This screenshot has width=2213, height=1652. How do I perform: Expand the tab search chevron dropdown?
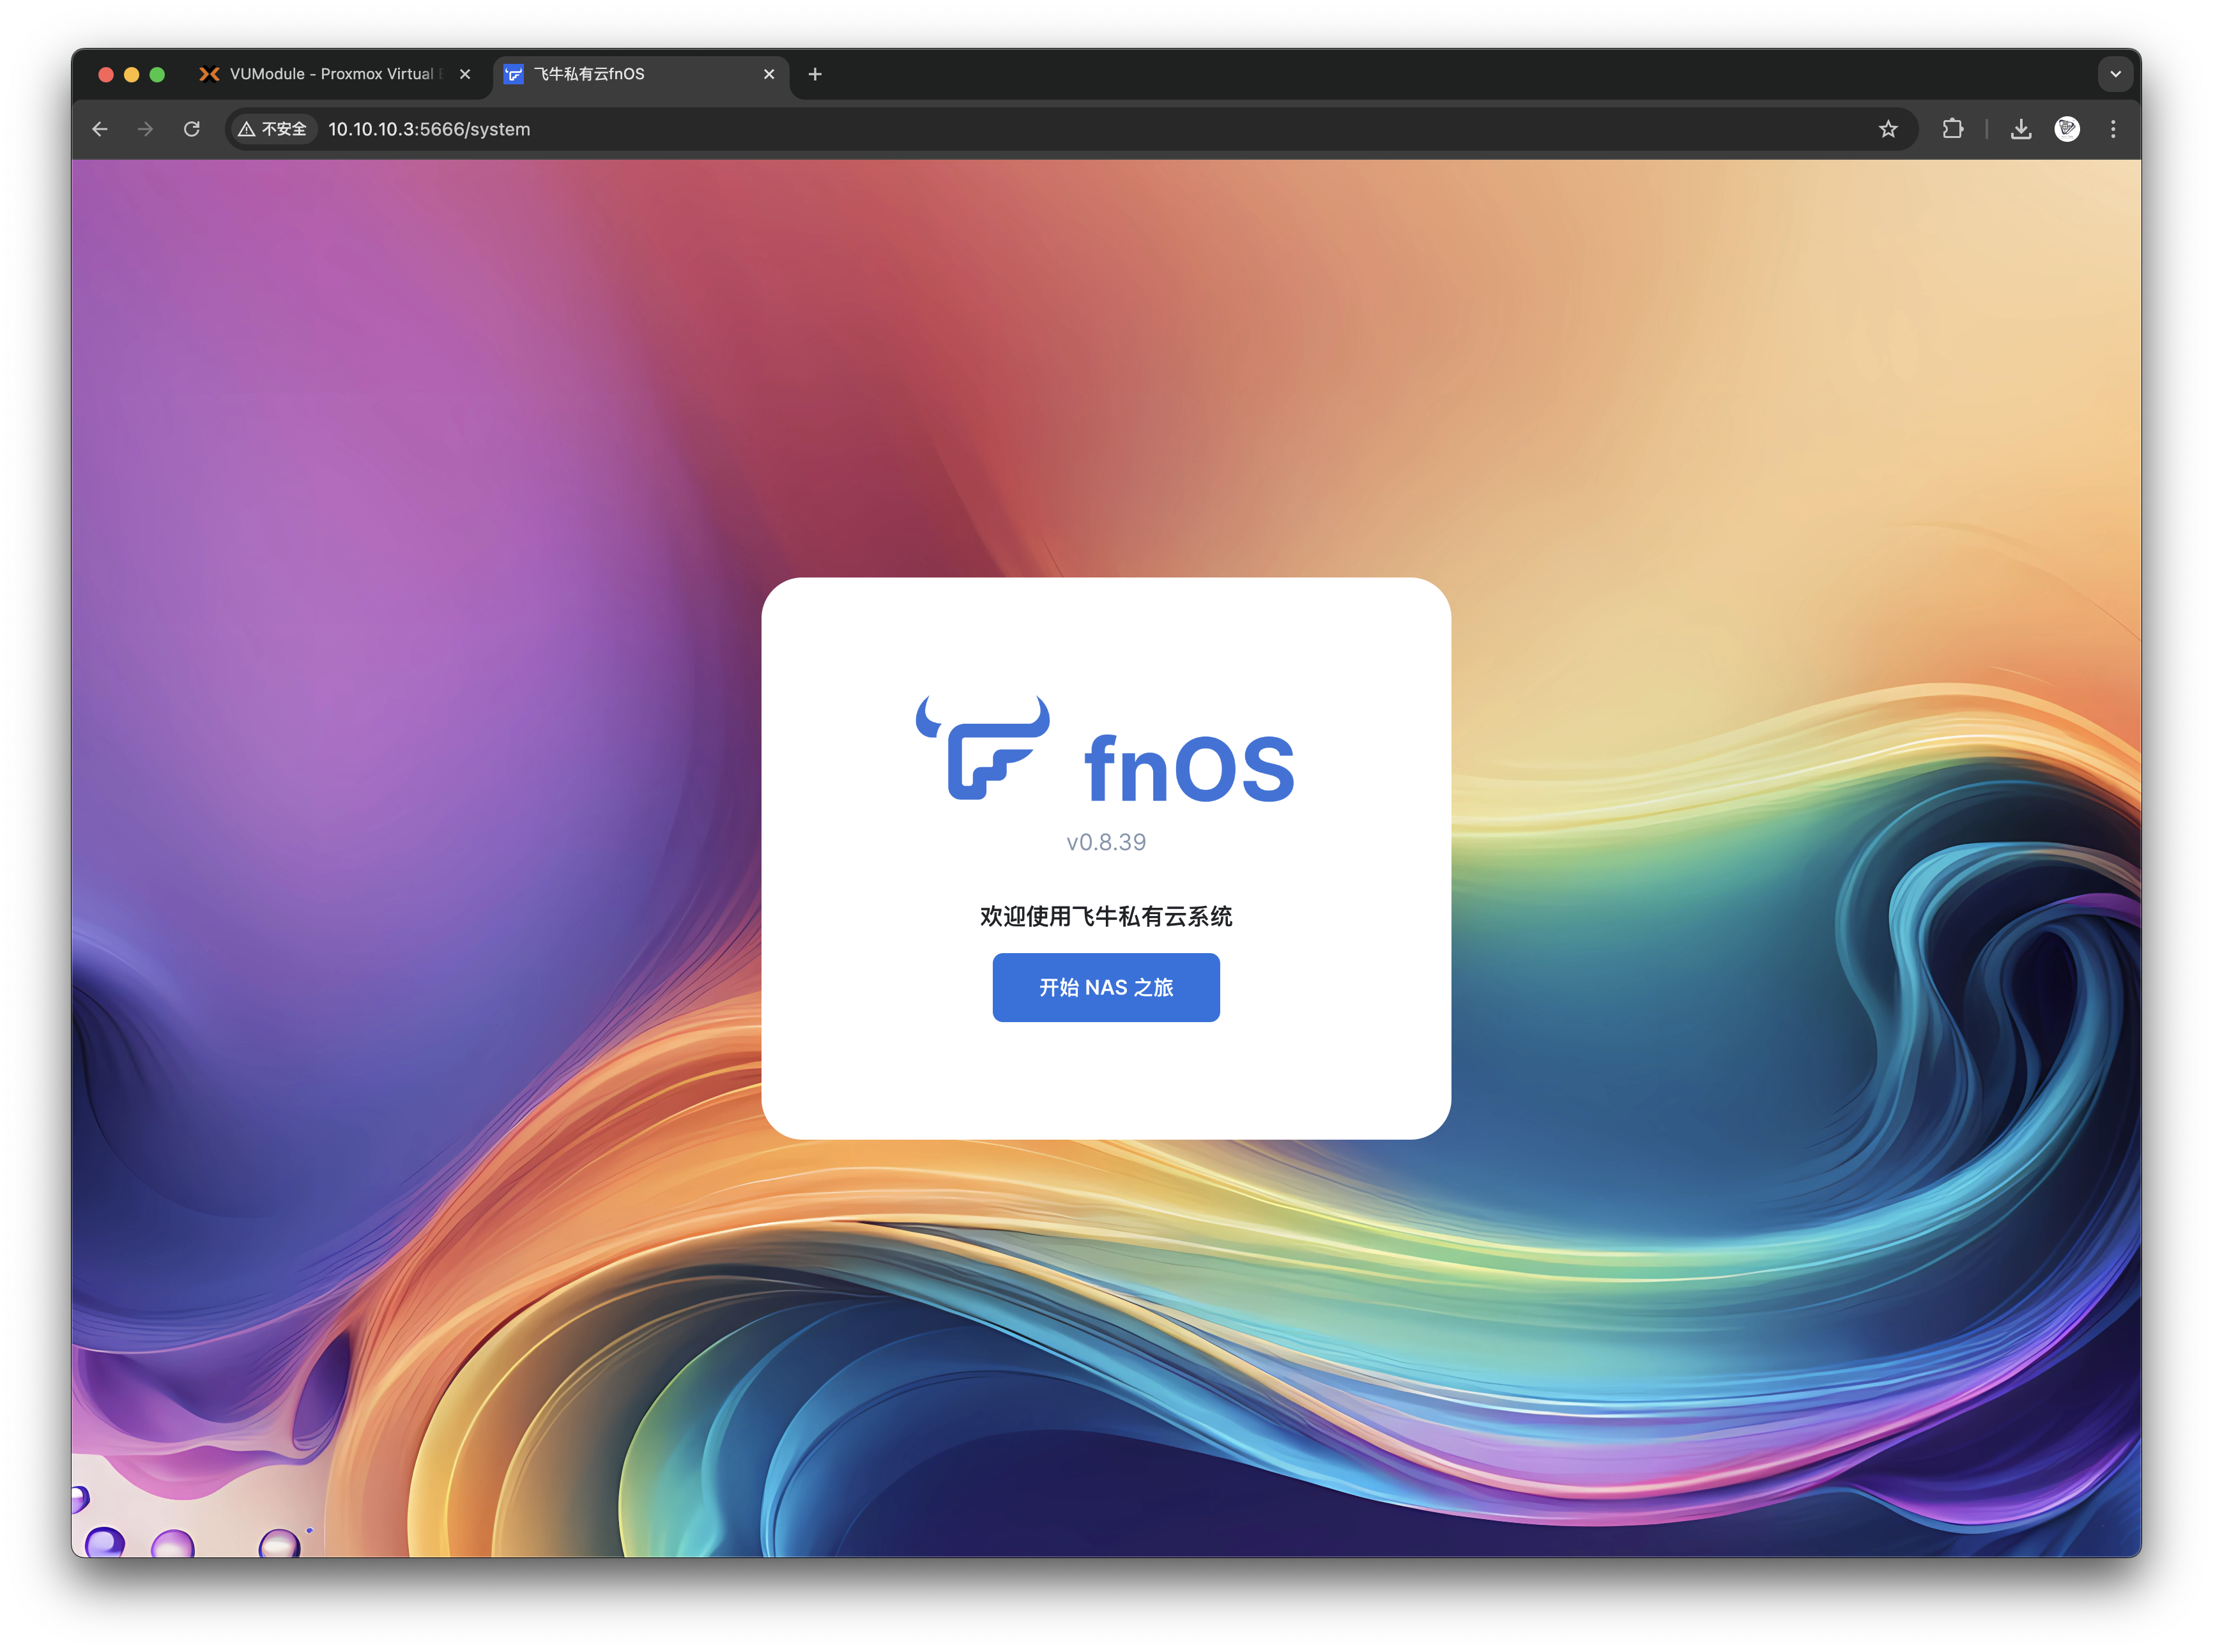(x=2115, y=74)
